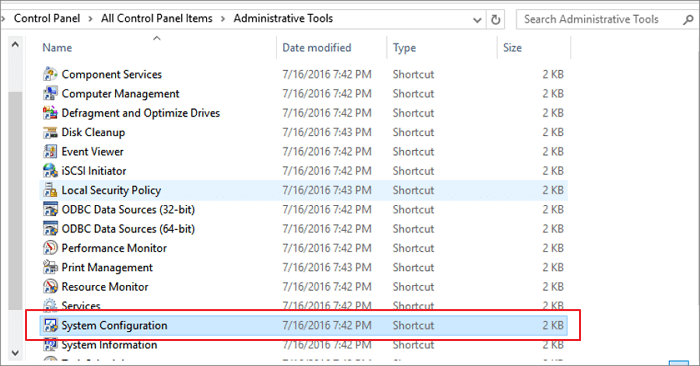Go to All Control Panel Items breadcrumb
Image resolution: width=700 pixels, height=366 pixels.
point(157,18)
